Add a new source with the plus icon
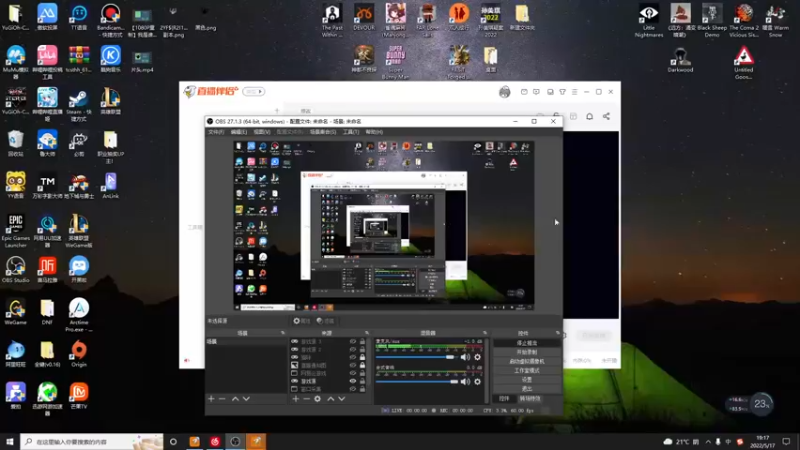This screenshot has width=800, height=450. coord(295,399)
